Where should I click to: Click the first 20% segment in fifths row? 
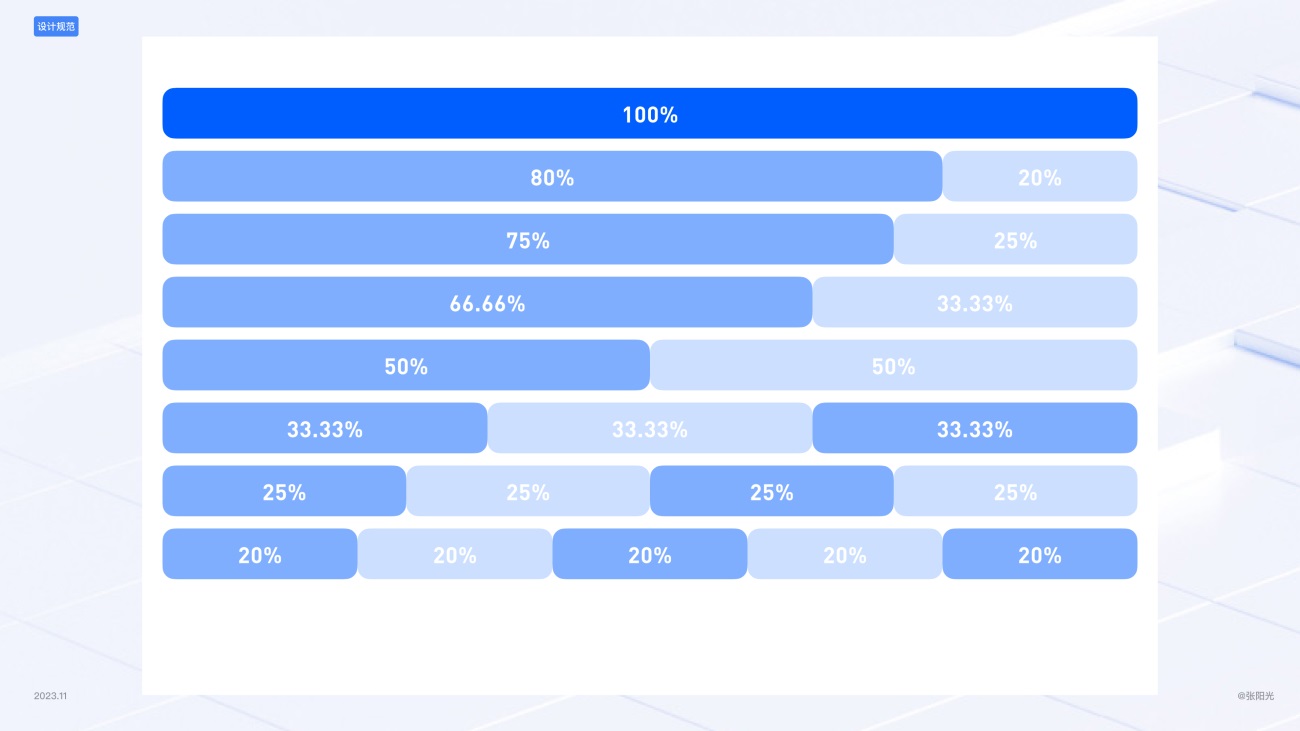(260, 554)
